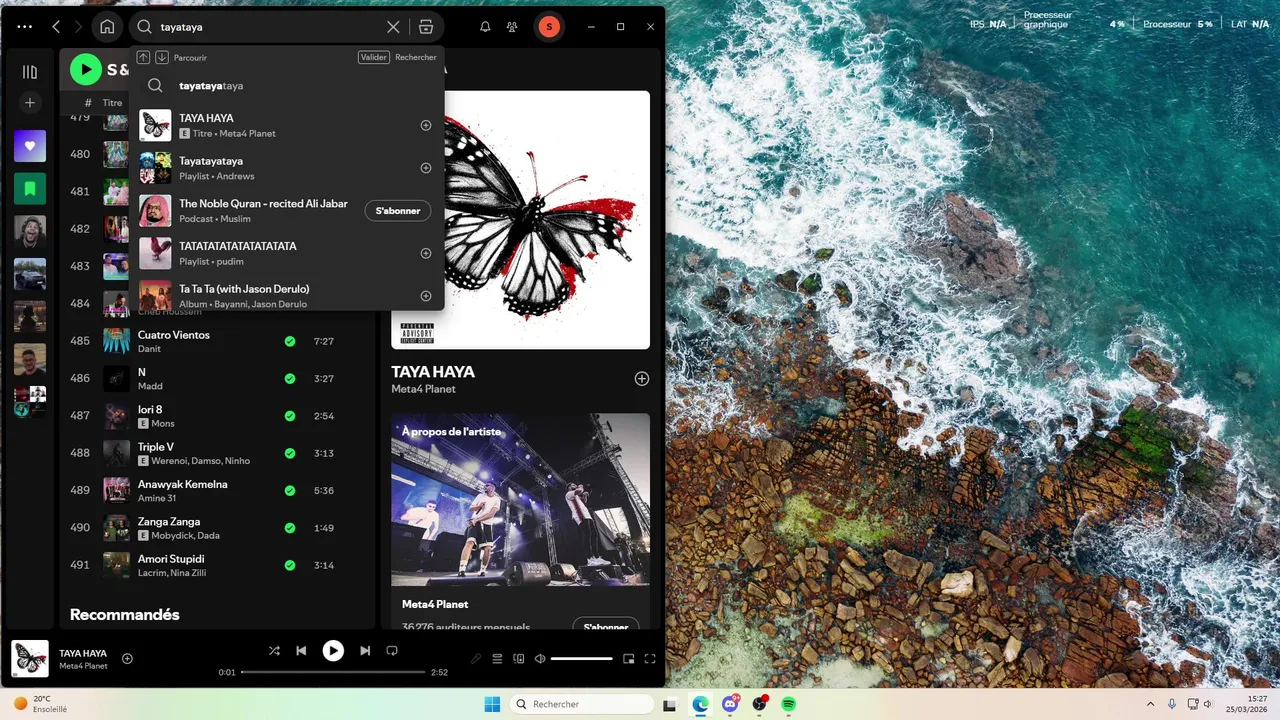Add TAYA HAYA from the right panel
The image size is (1280, 720).
click(642, 379)
